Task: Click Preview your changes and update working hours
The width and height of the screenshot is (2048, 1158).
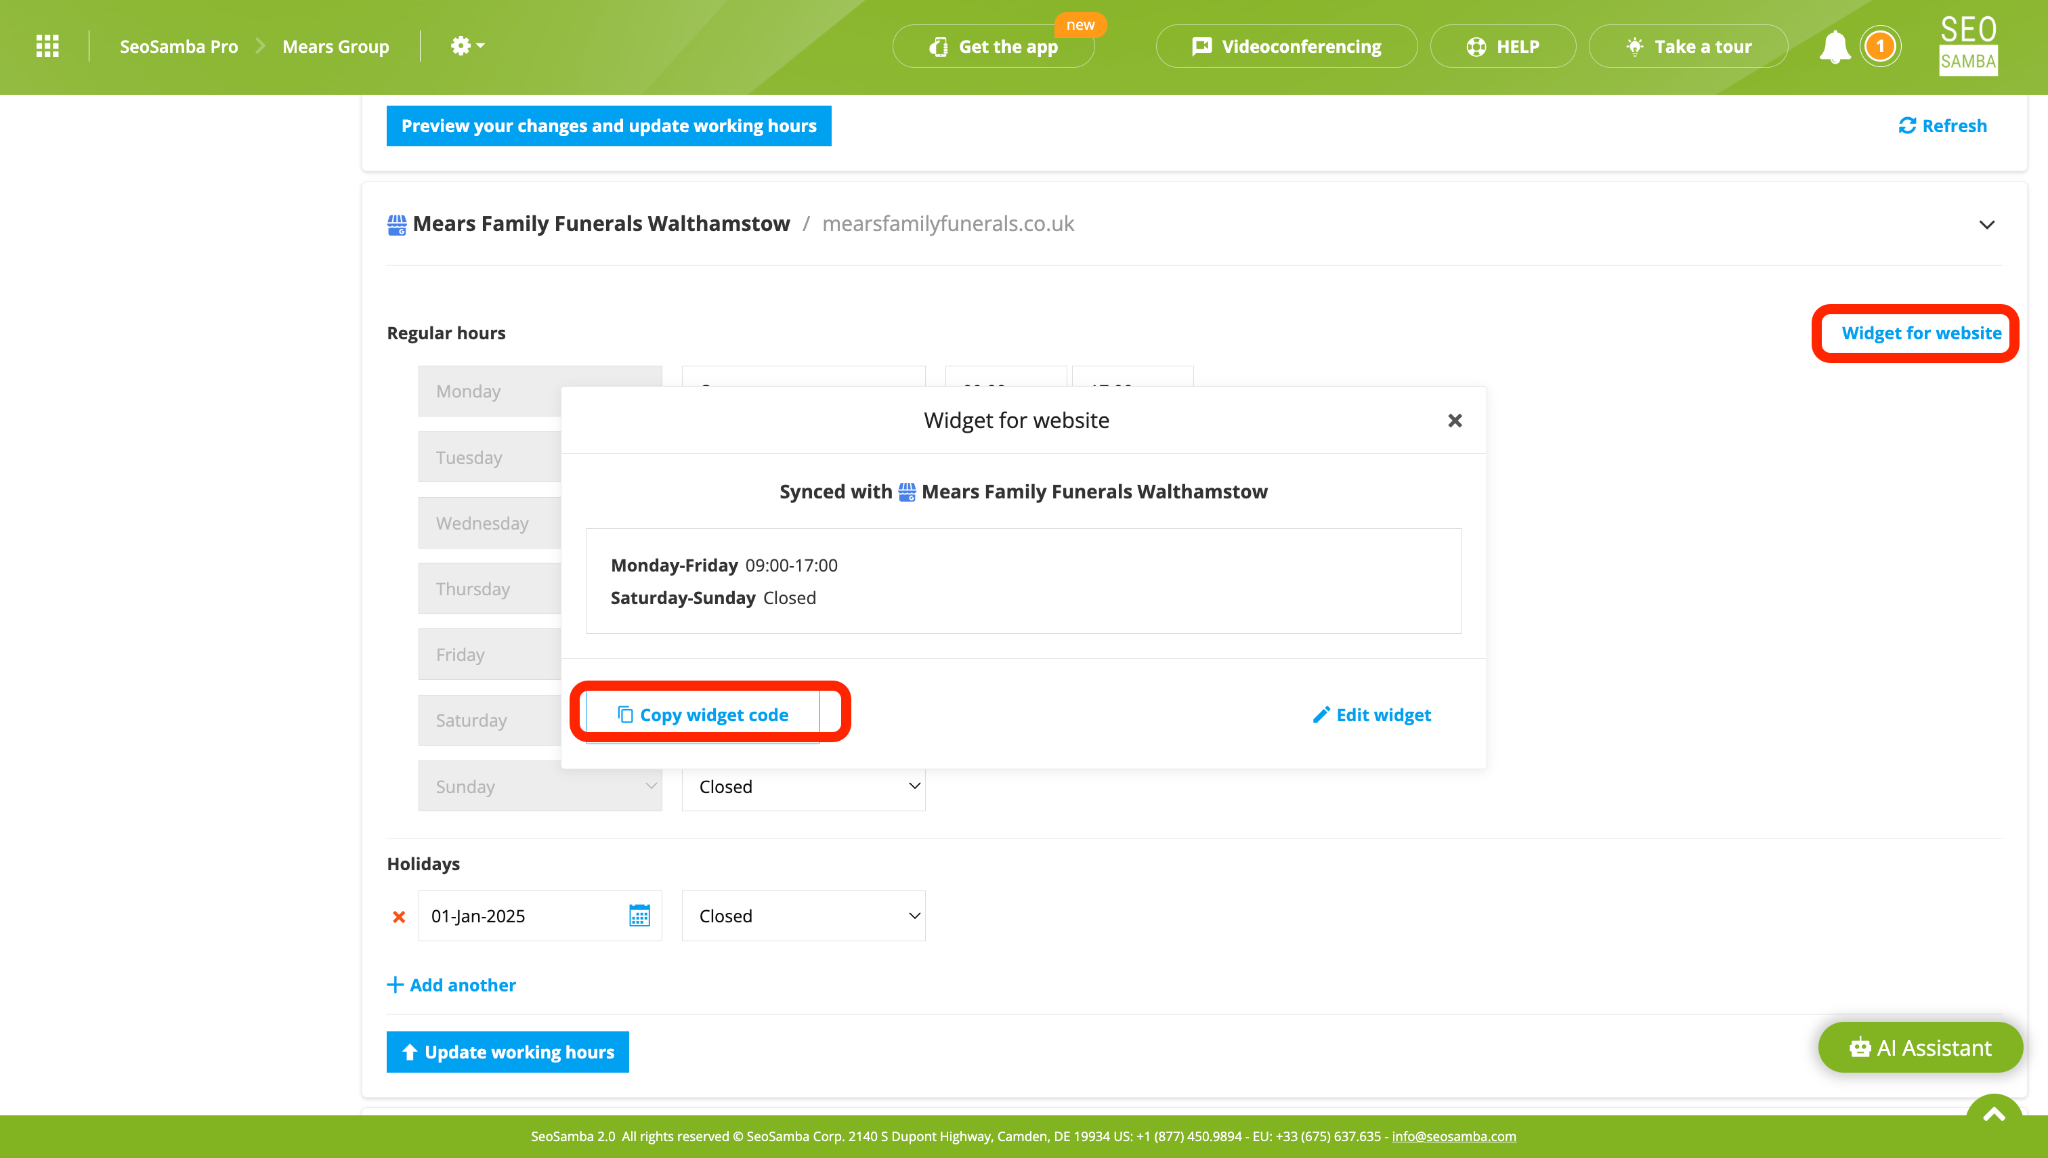Action: pos(609,126)
